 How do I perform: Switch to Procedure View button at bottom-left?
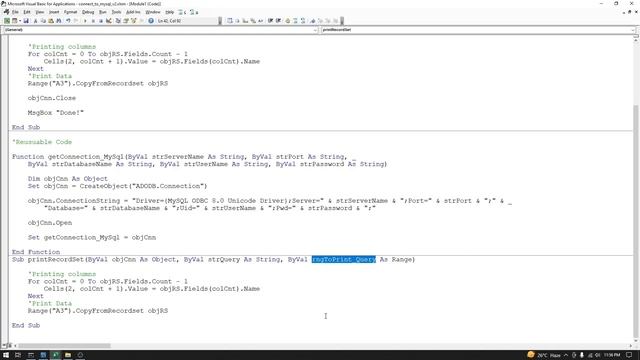4,346
